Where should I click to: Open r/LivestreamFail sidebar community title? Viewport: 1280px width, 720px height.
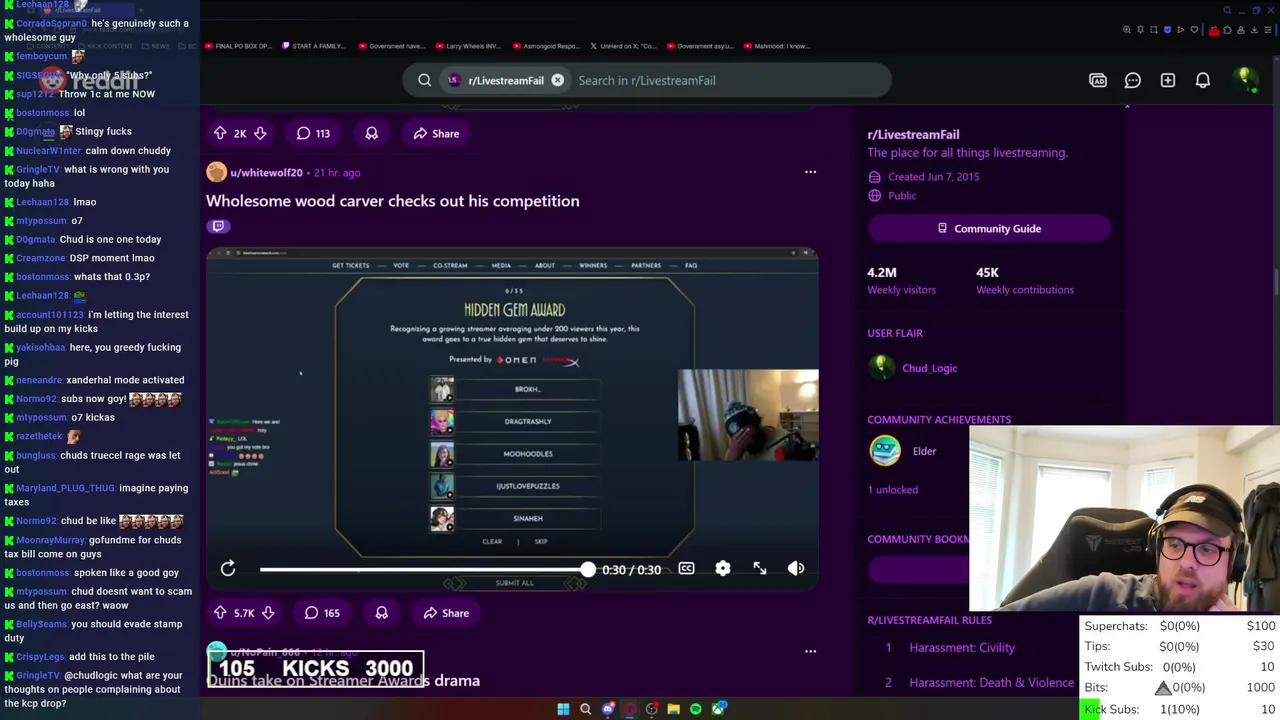(x=913, y=134)
